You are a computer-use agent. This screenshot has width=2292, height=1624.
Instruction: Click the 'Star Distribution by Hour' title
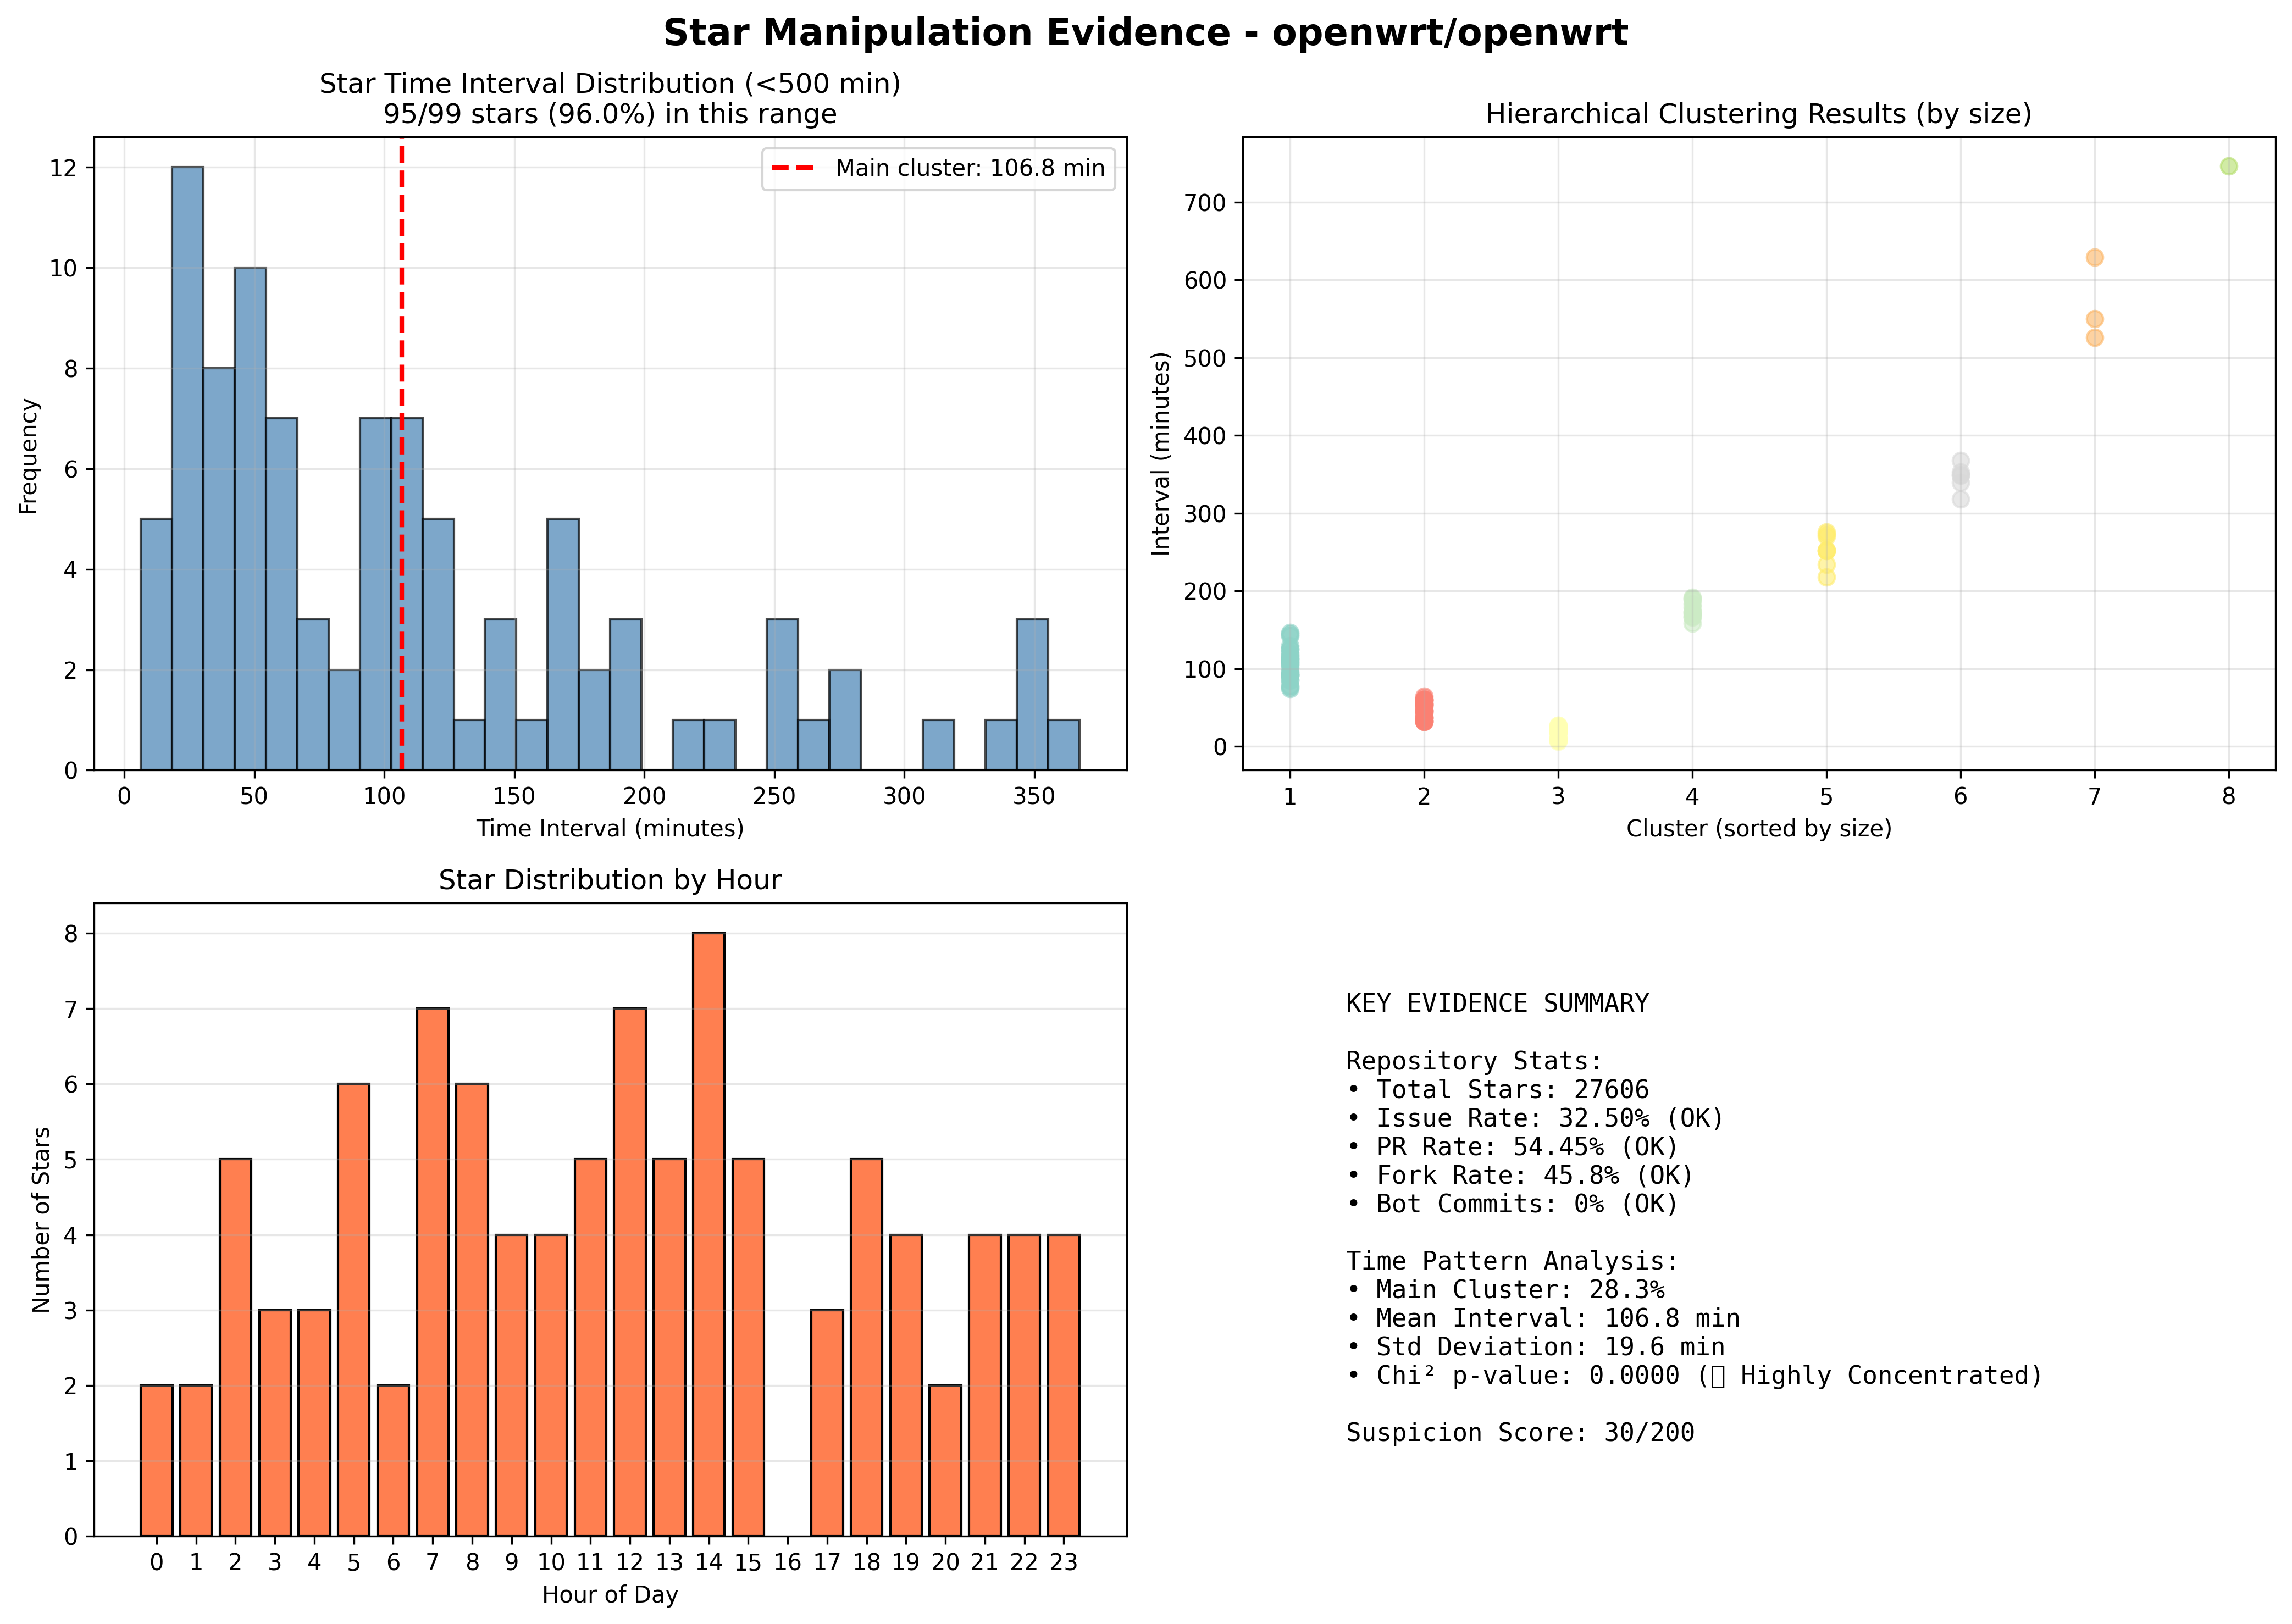coord(610,880)
